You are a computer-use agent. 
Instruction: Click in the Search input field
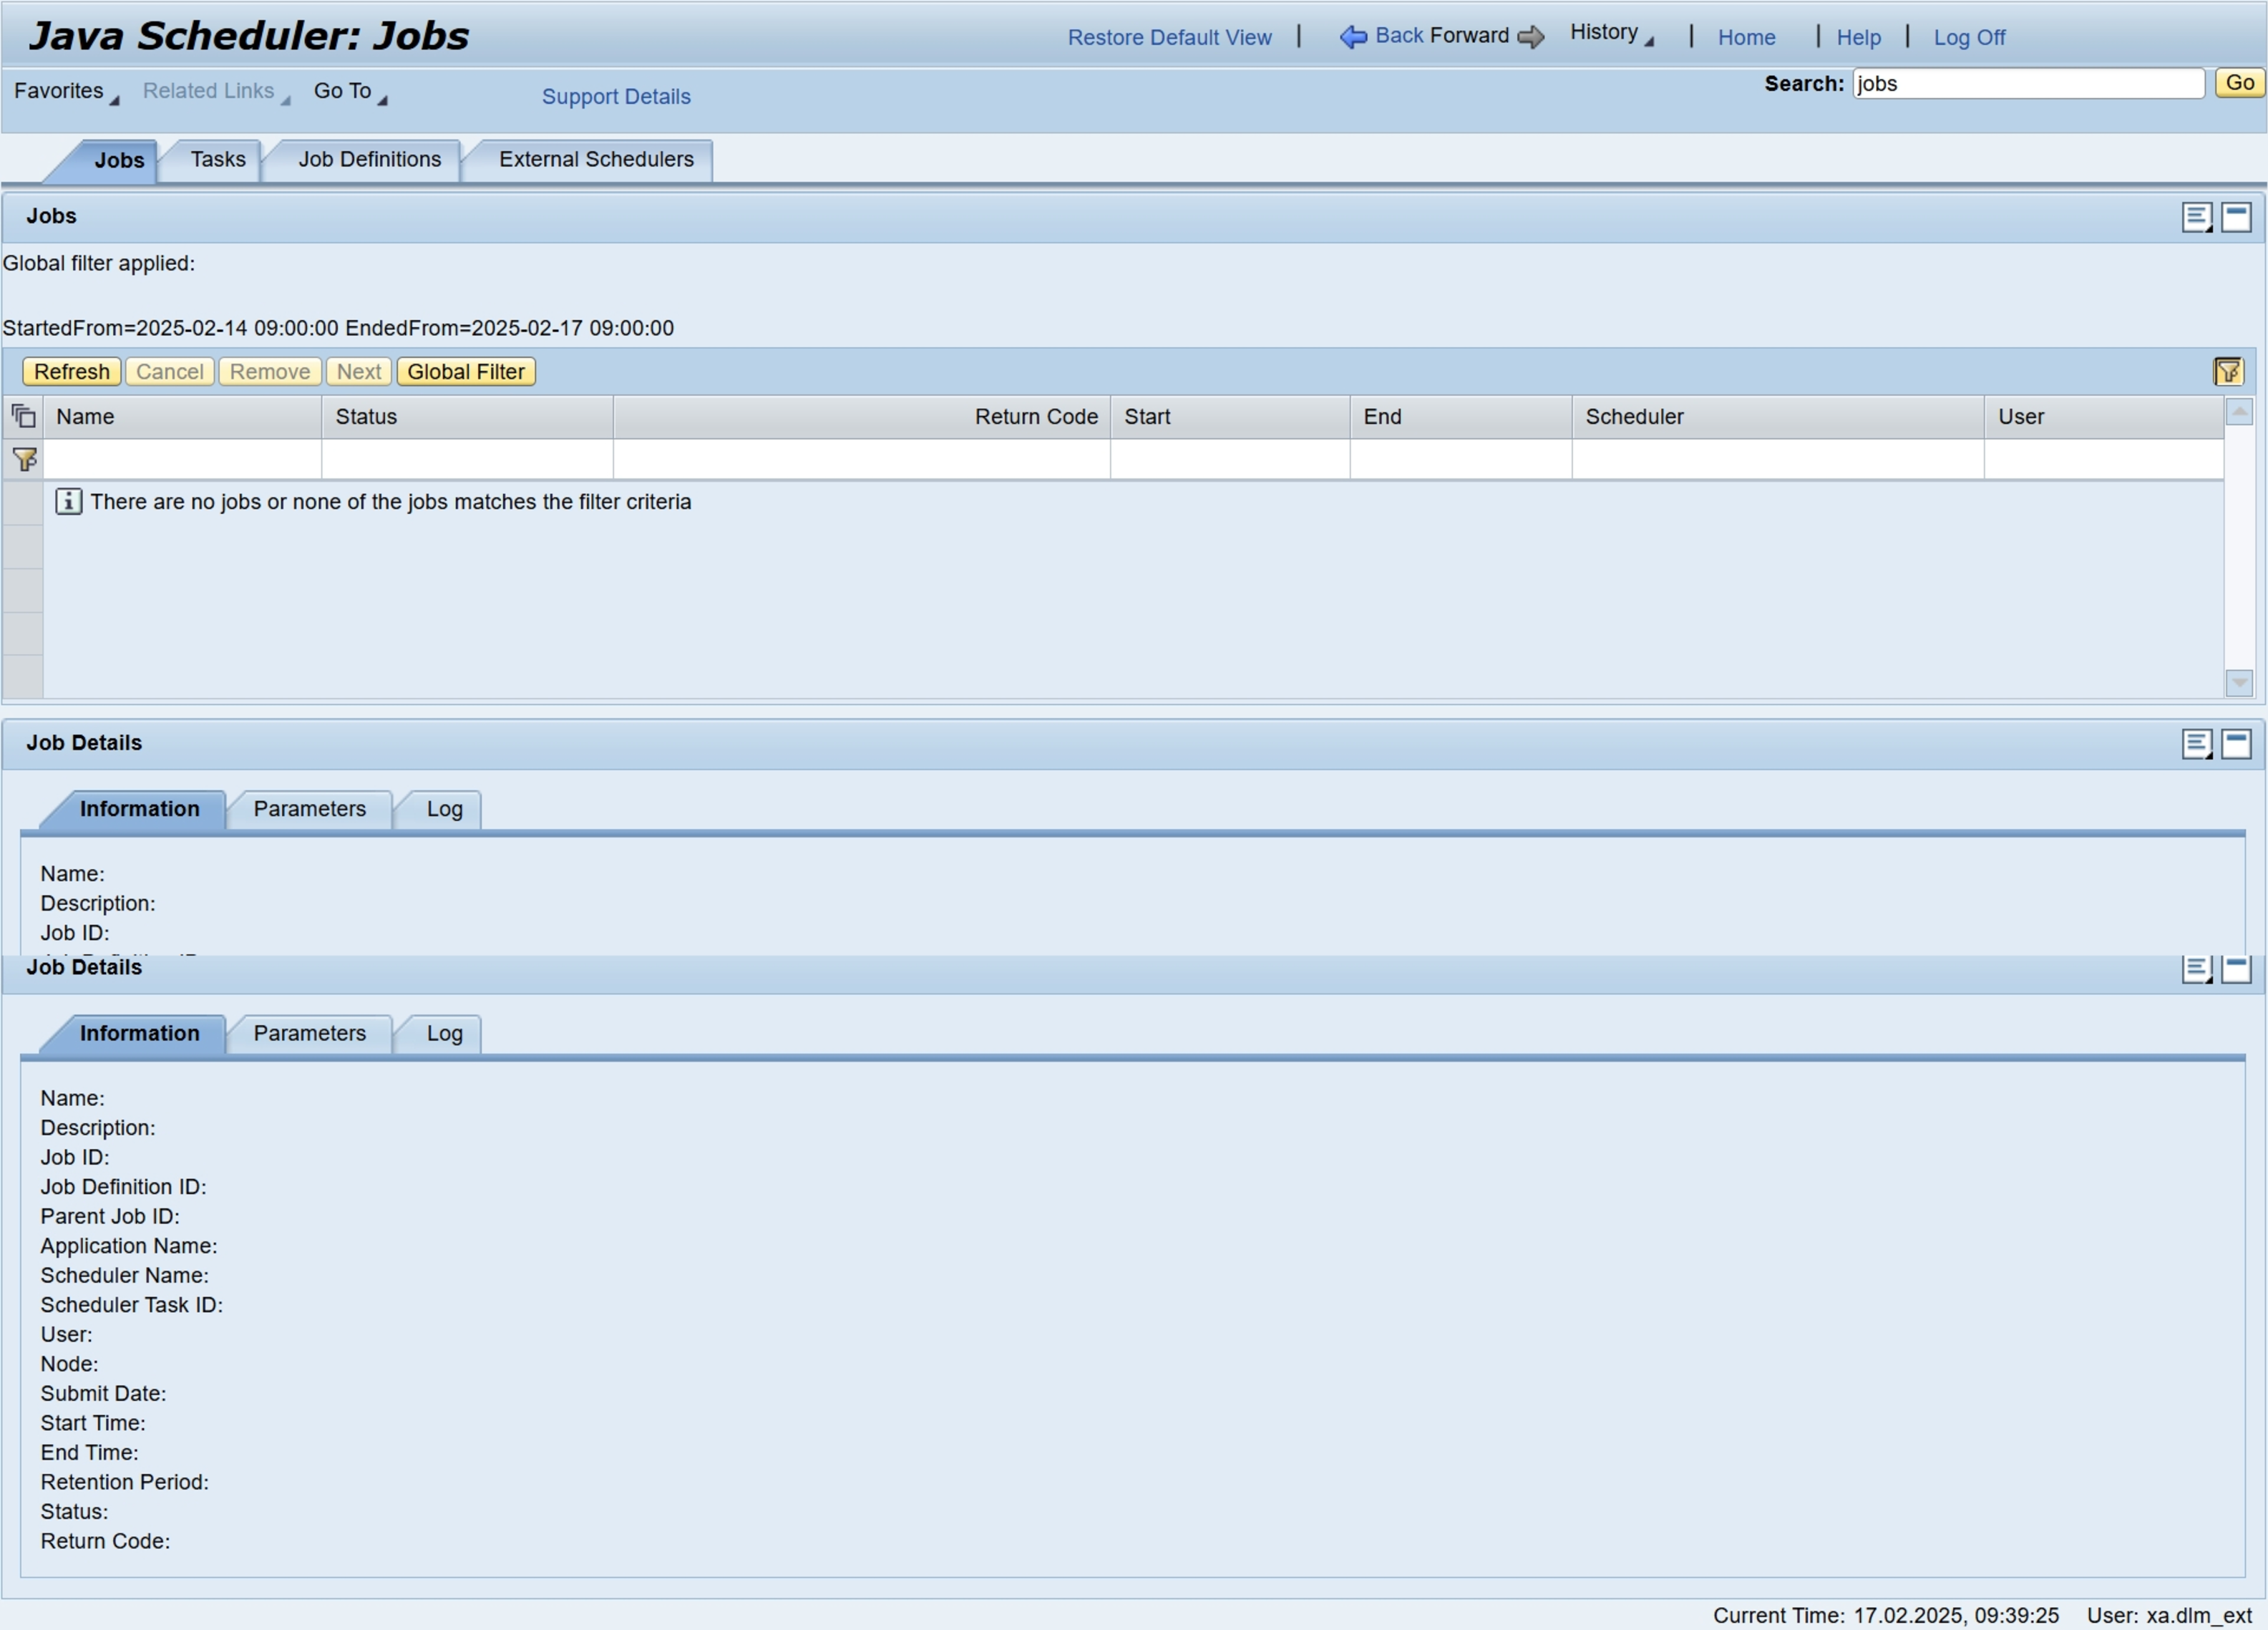2029,84
